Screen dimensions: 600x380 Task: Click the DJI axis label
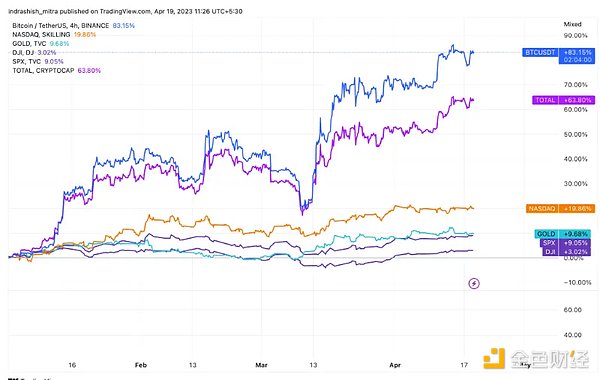(566, 251)
